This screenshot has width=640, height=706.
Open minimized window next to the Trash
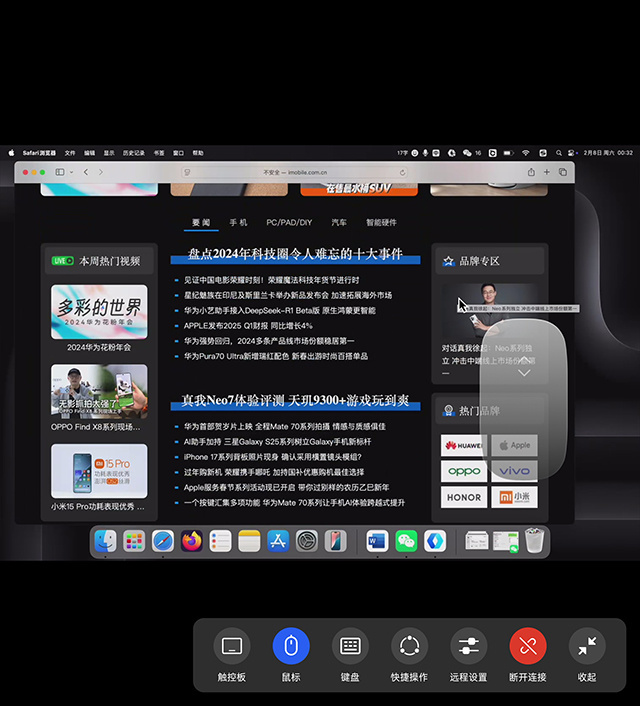tap(505, 541)
